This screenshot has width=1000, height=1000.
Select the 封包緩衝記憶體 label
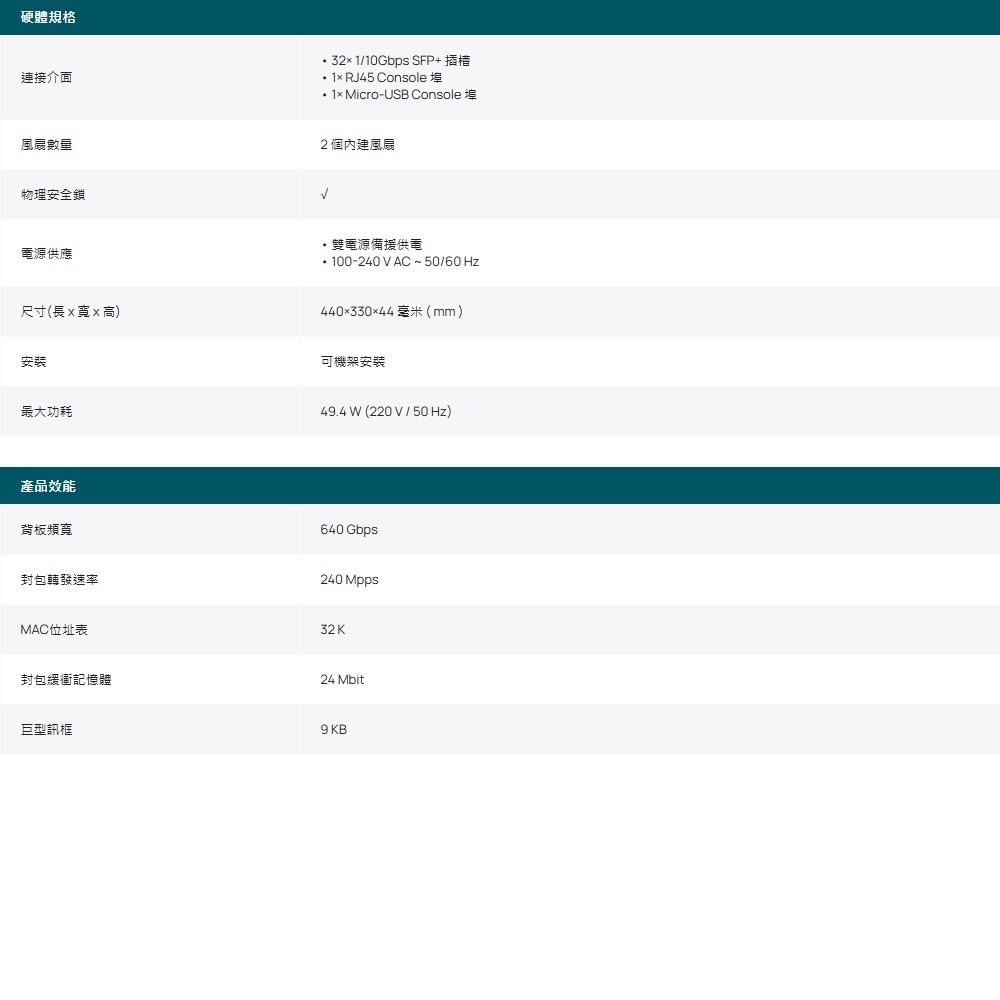point(66,679)
